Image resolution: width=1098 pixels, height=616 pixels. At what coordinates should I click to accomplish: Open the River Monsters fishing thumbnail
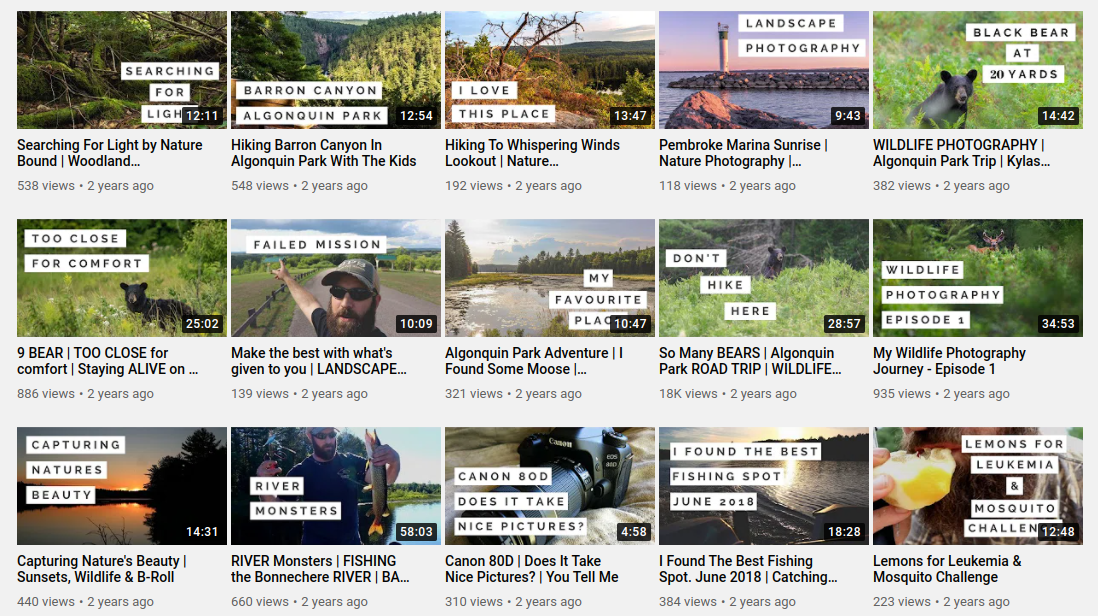(336, 486)
